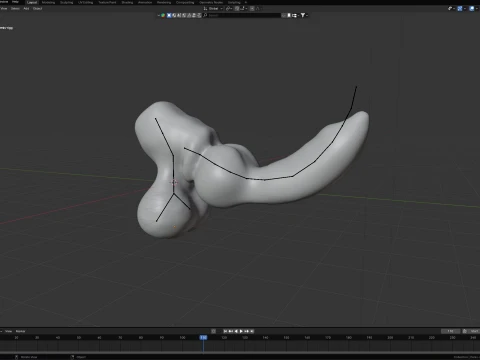This screenshot has height=360, width=480.
Task: Click frame 140 on the timeline ruler
Action: [x=265, y=338]
